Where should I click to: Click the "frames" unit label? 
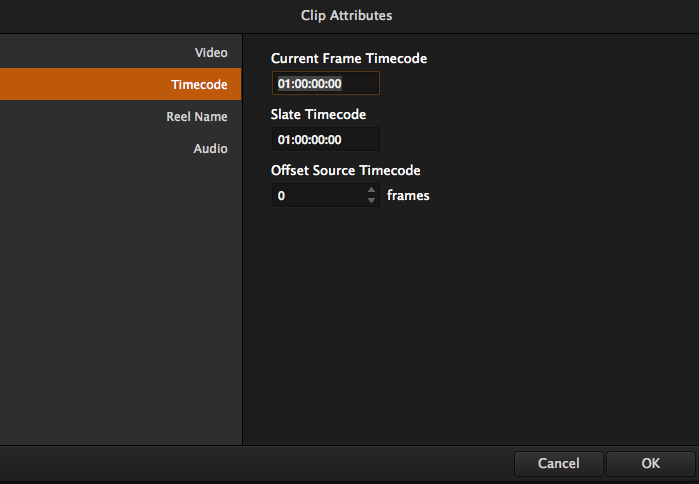tap(408, 196)
